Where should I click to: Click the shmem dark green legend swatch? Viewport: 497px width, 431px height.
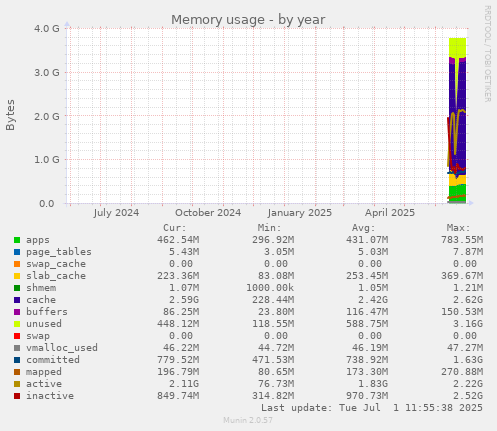tap(17, 288)
